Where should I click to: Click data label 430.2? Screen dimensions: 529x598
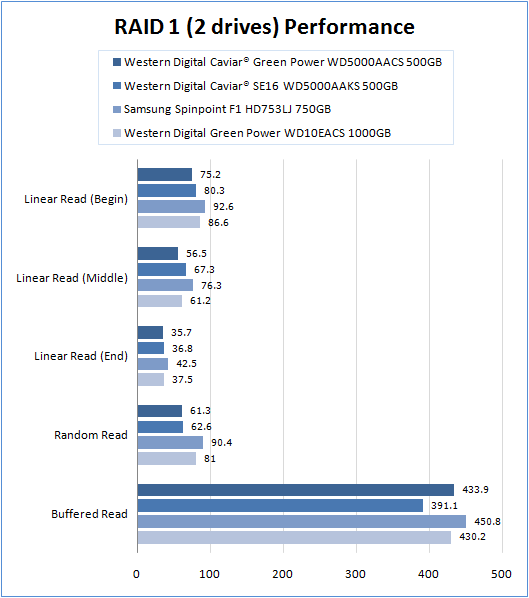473,537
